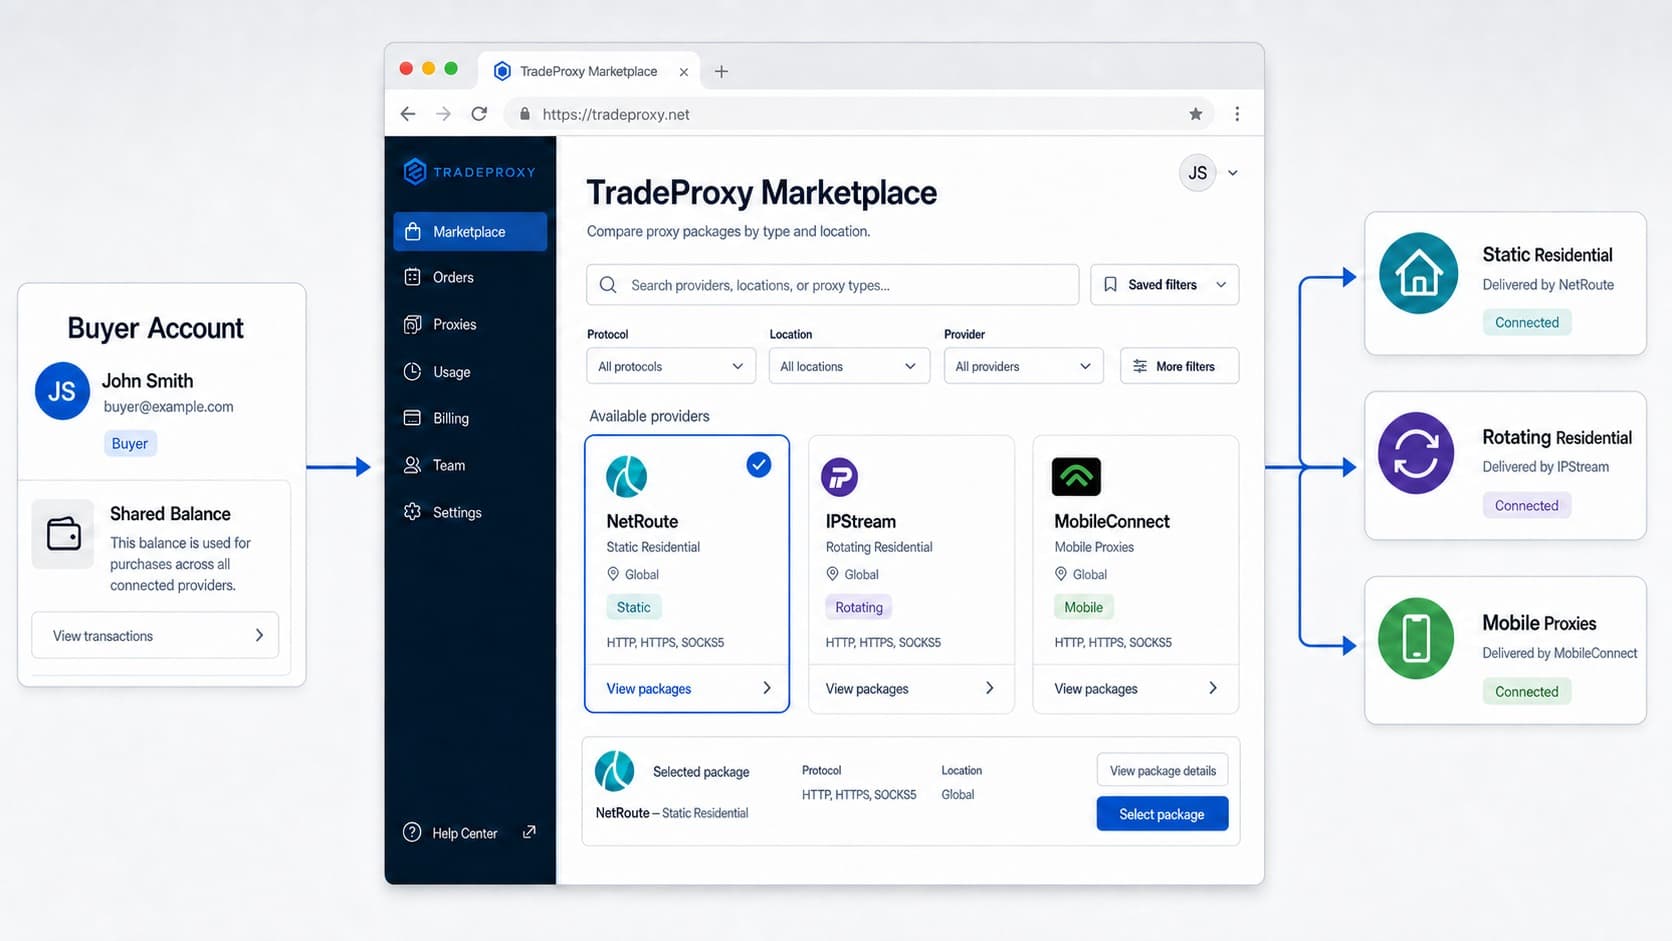Click the JS user avatar
1672x941 pixels.
(x=1197, y=173)
